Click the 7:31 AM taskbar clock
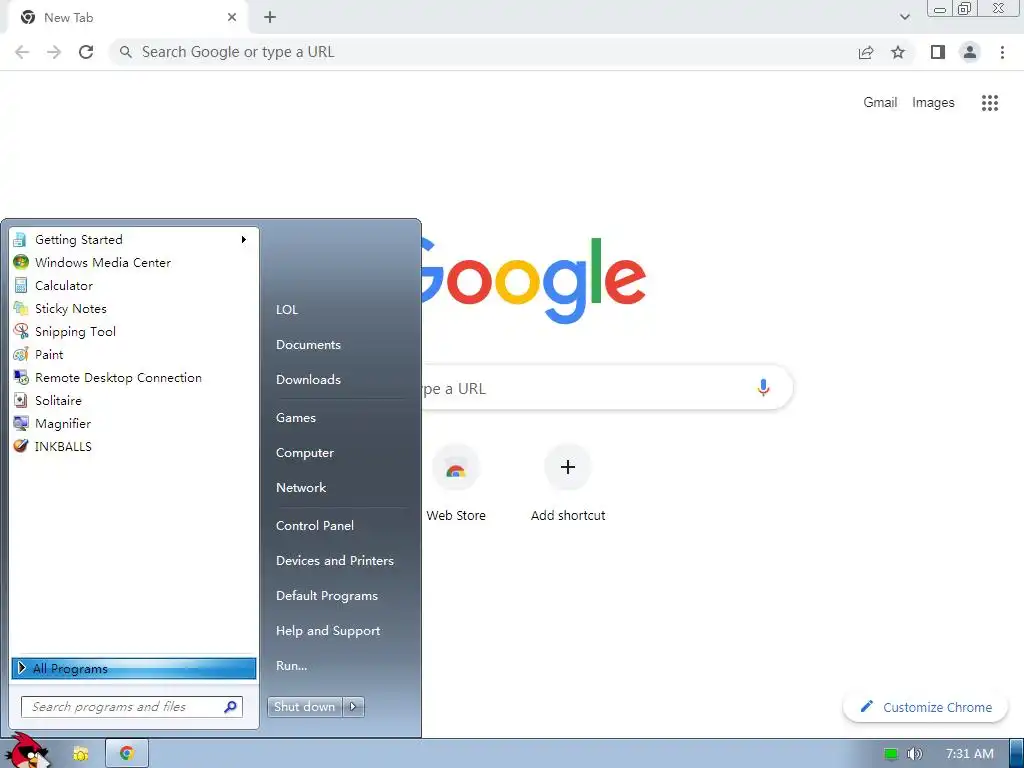 [970, 754]
